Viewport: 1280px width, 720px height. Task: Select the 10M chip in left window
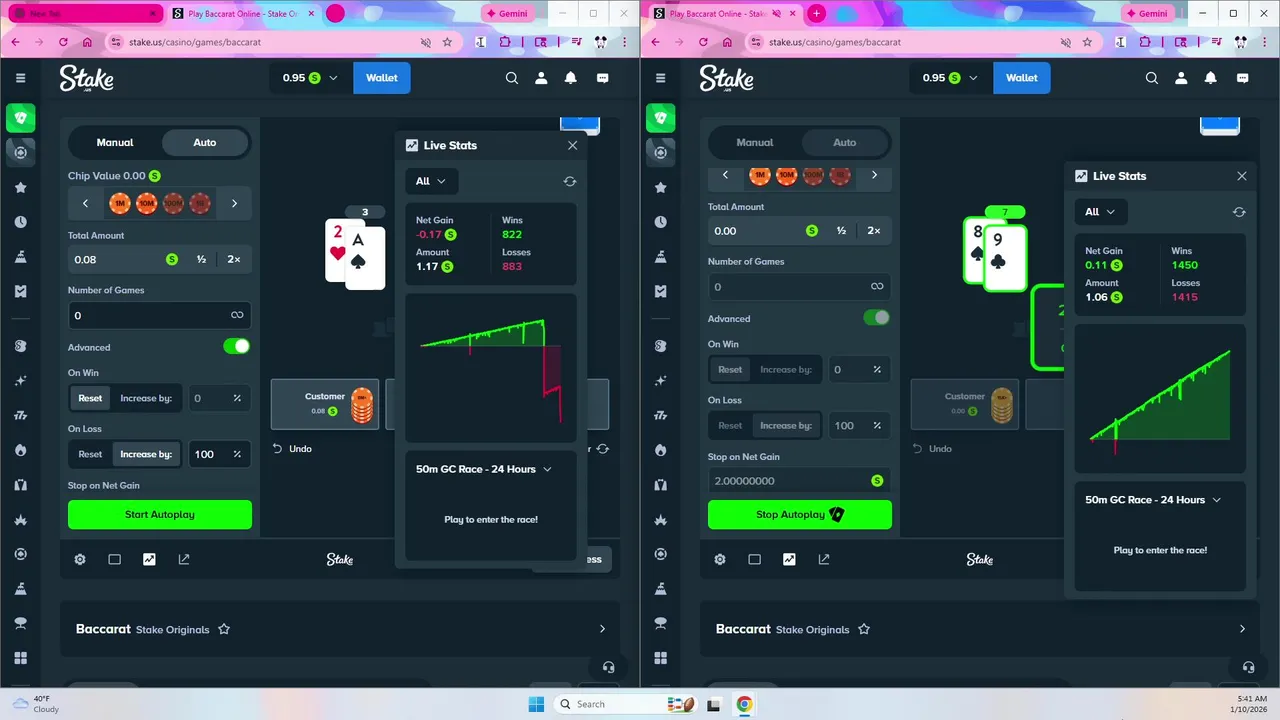[146, 204]
